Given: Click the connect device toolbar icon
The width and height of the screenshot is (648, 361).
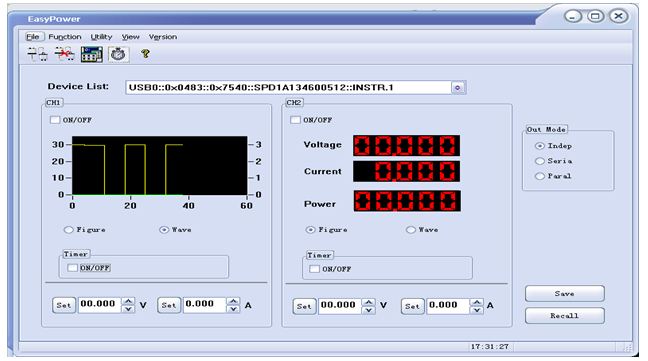Looking at the screenshot, I should click(x=37, y=54).
